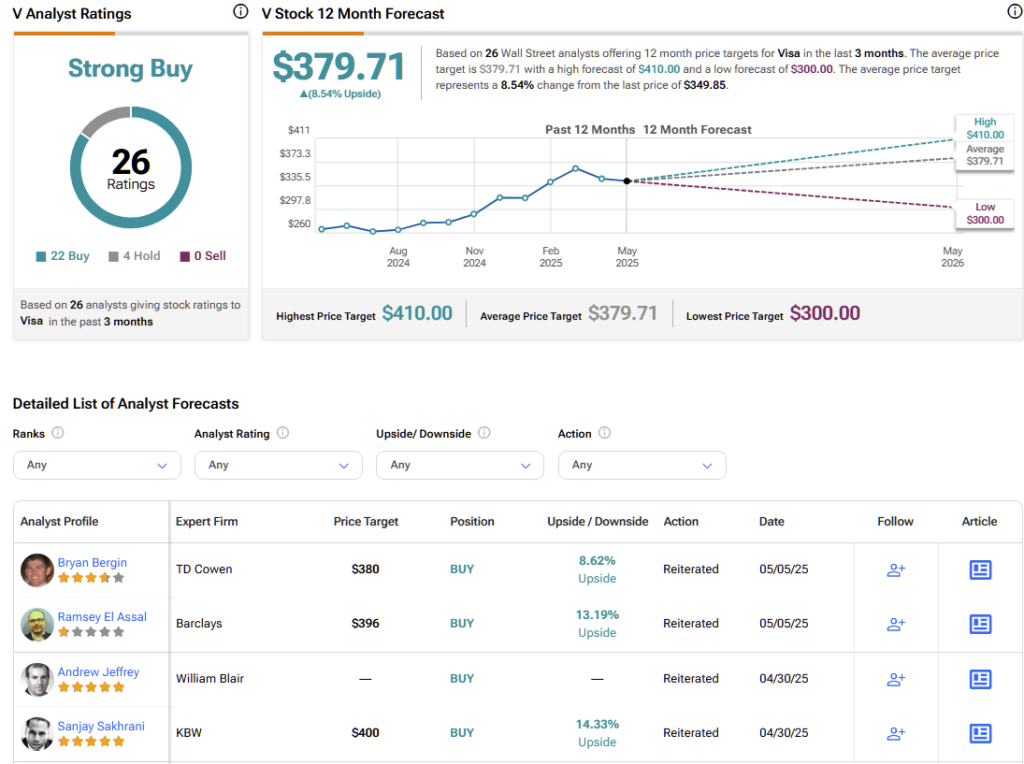Click 8.62% Upside in Bryan Bergin row
1024x764 pixels.
coord(597,569)
